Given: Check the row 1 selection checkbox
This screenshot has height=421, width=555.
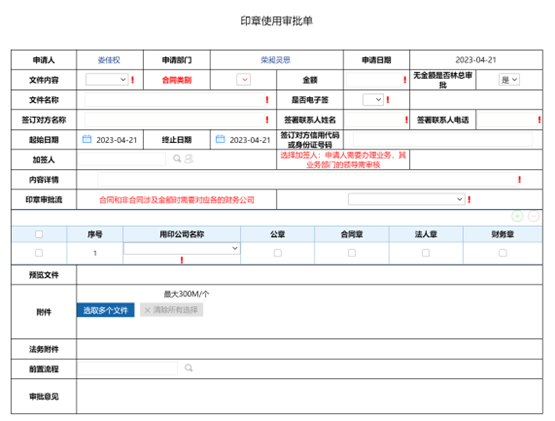Looking at the screenshot, I should coord(39,253).
